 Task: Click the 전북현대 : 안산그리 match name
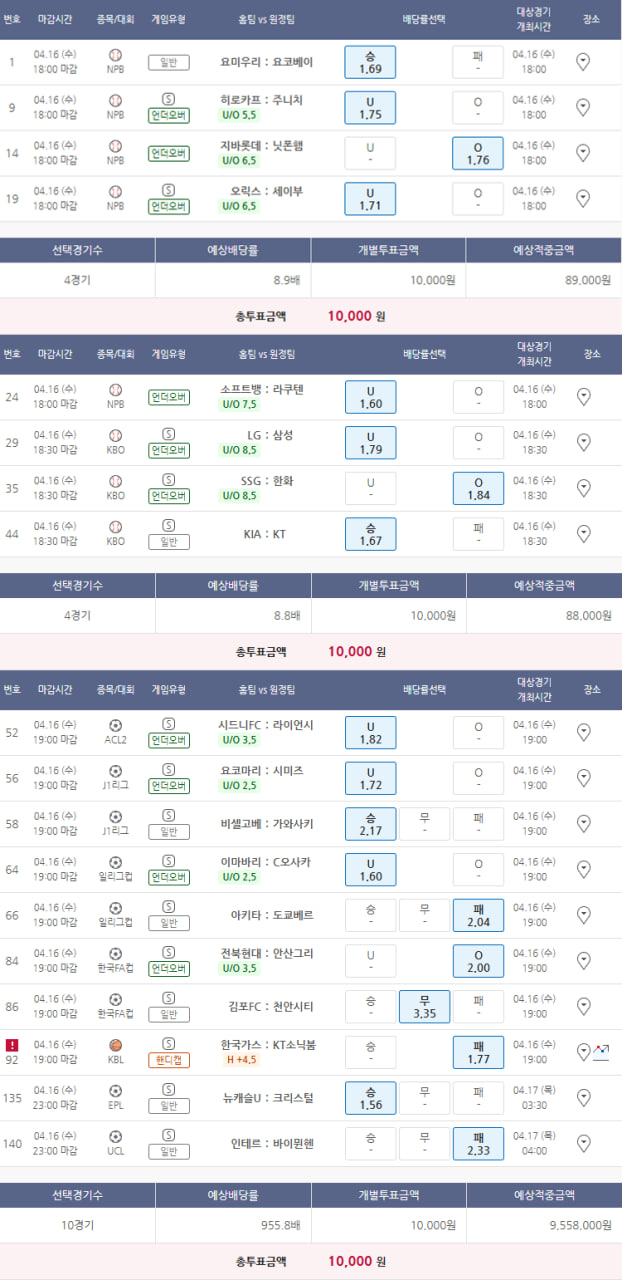click(x=267, y=953)
